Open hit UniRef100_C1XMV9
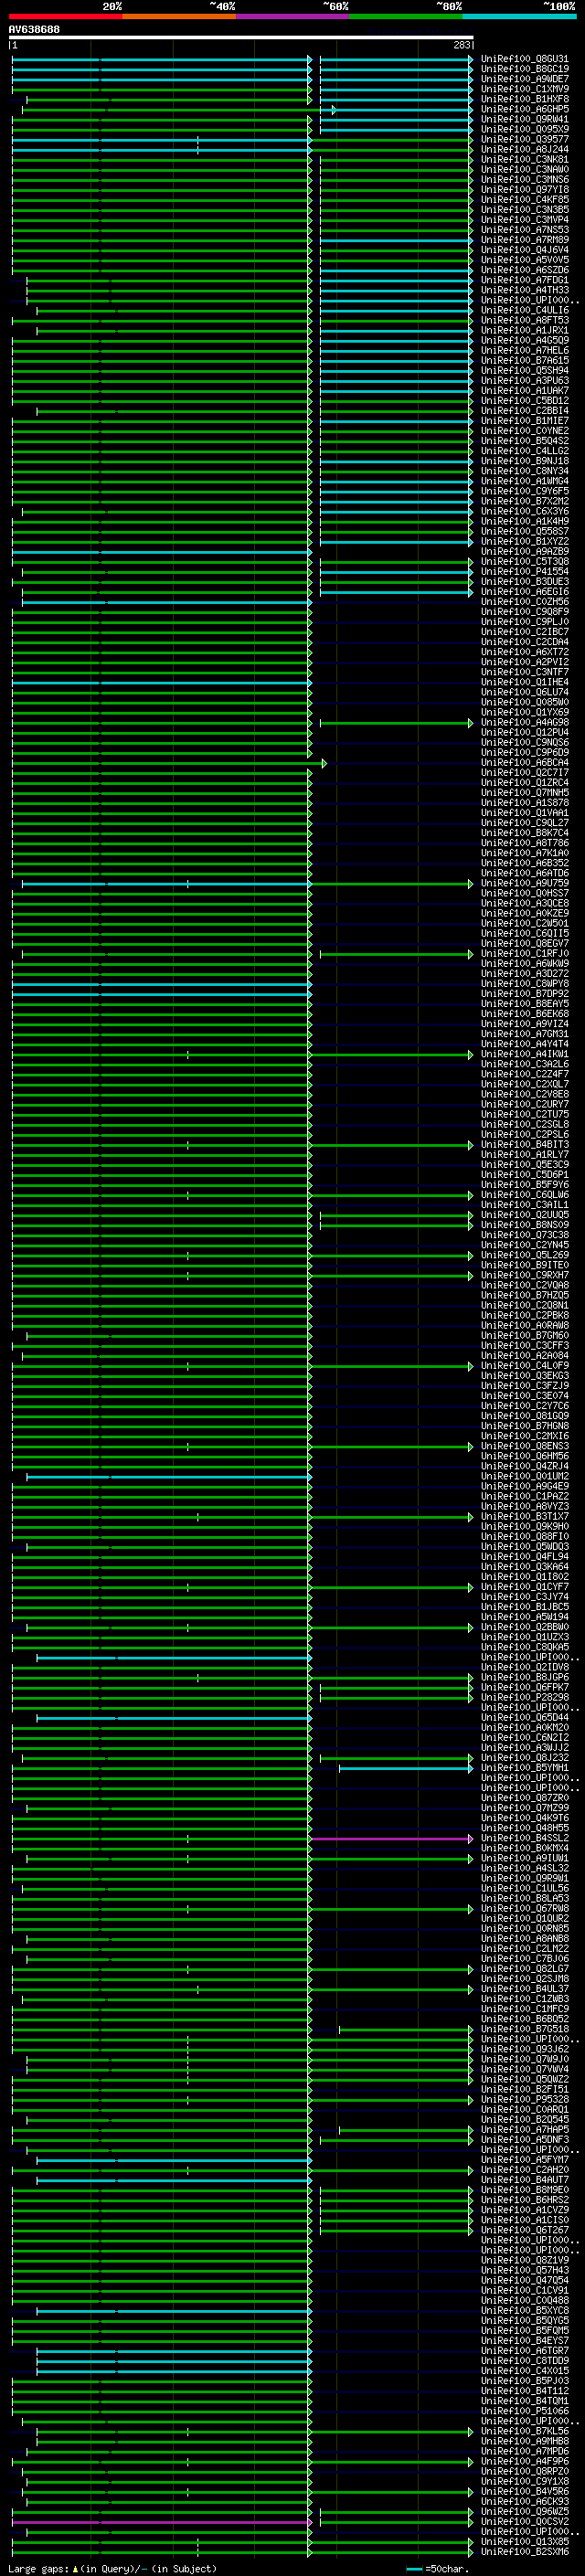 click(524, 89)
